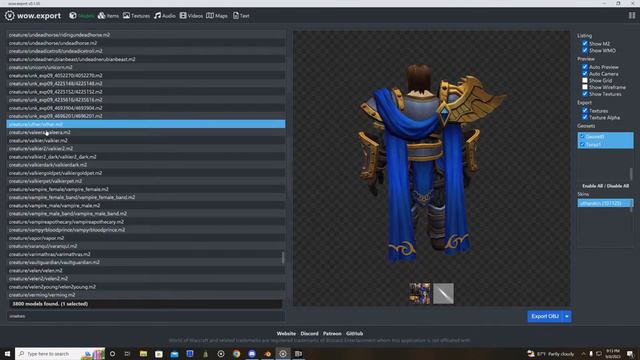Open Discord from the taskbar
This screenshot has height=360, width=640.
point(252,353)
